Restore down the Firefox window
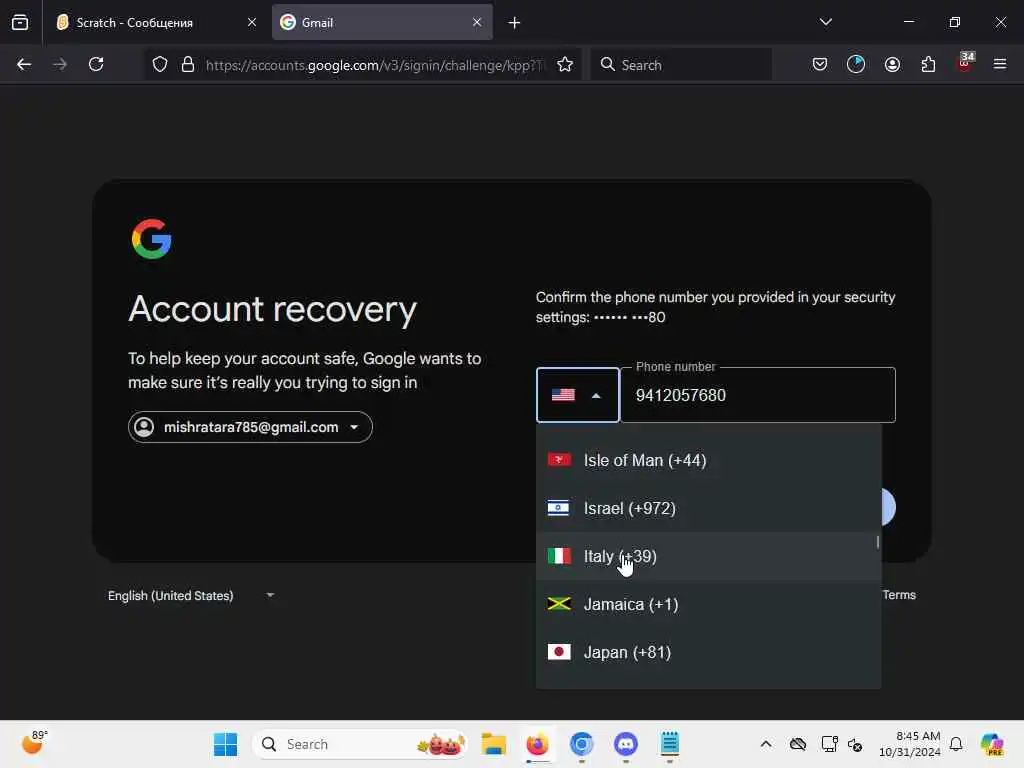Viewport: 1024px width, 768px height. pos(954,22)
